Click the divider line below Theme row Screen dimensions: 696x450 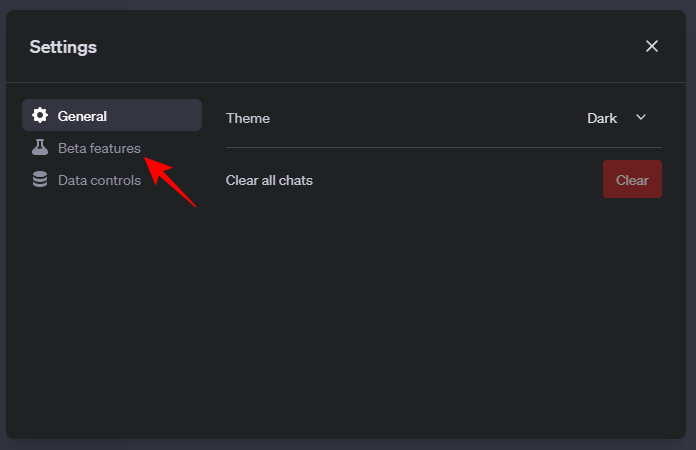click(x=443, y=147)
